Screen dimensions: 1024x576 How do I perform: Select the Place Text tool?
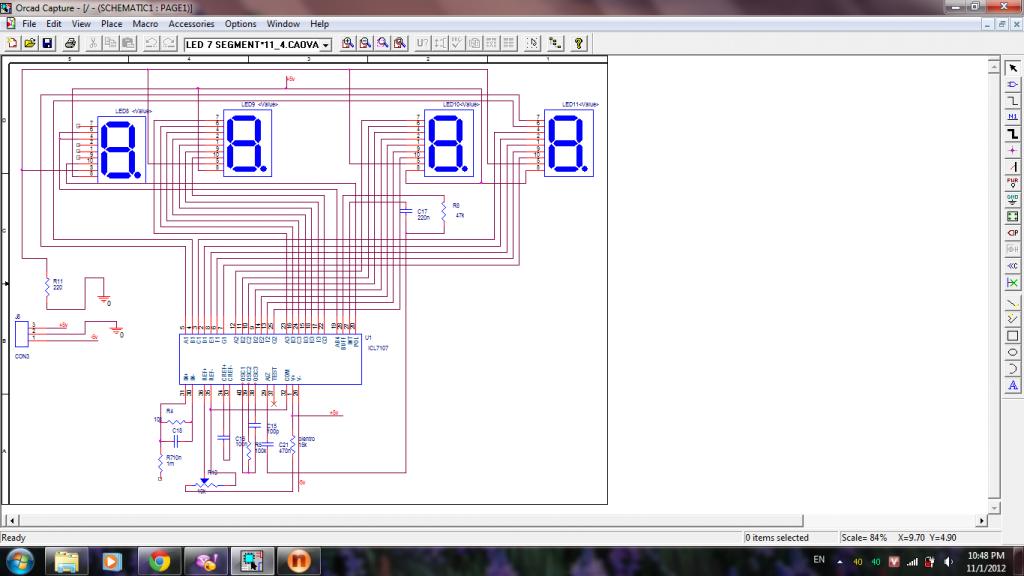[x=1012, y=385]
